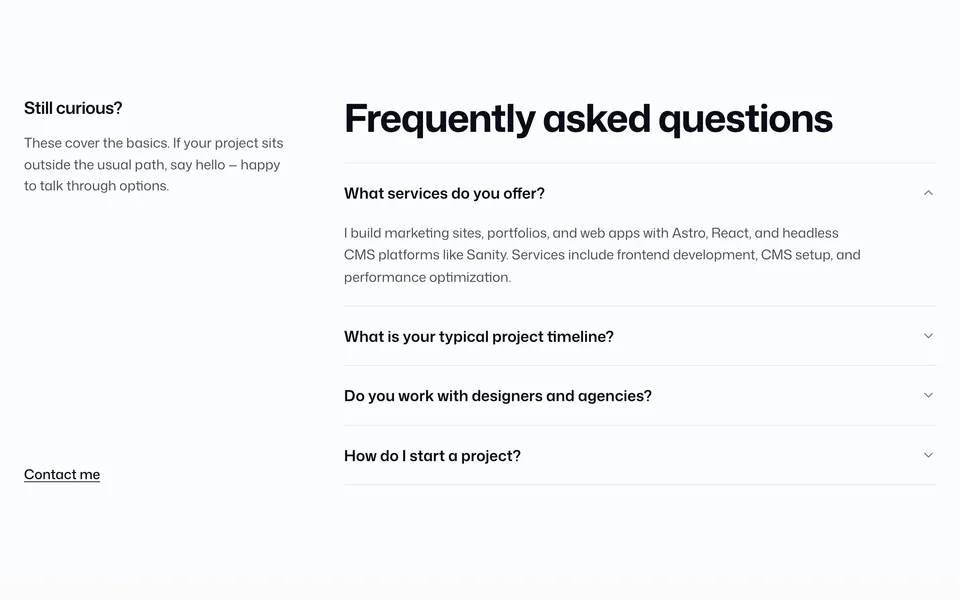Click "Astro, React" in the services answer
Image resolution: width=960 pixels, height=600 pixels.
point(711,233)
